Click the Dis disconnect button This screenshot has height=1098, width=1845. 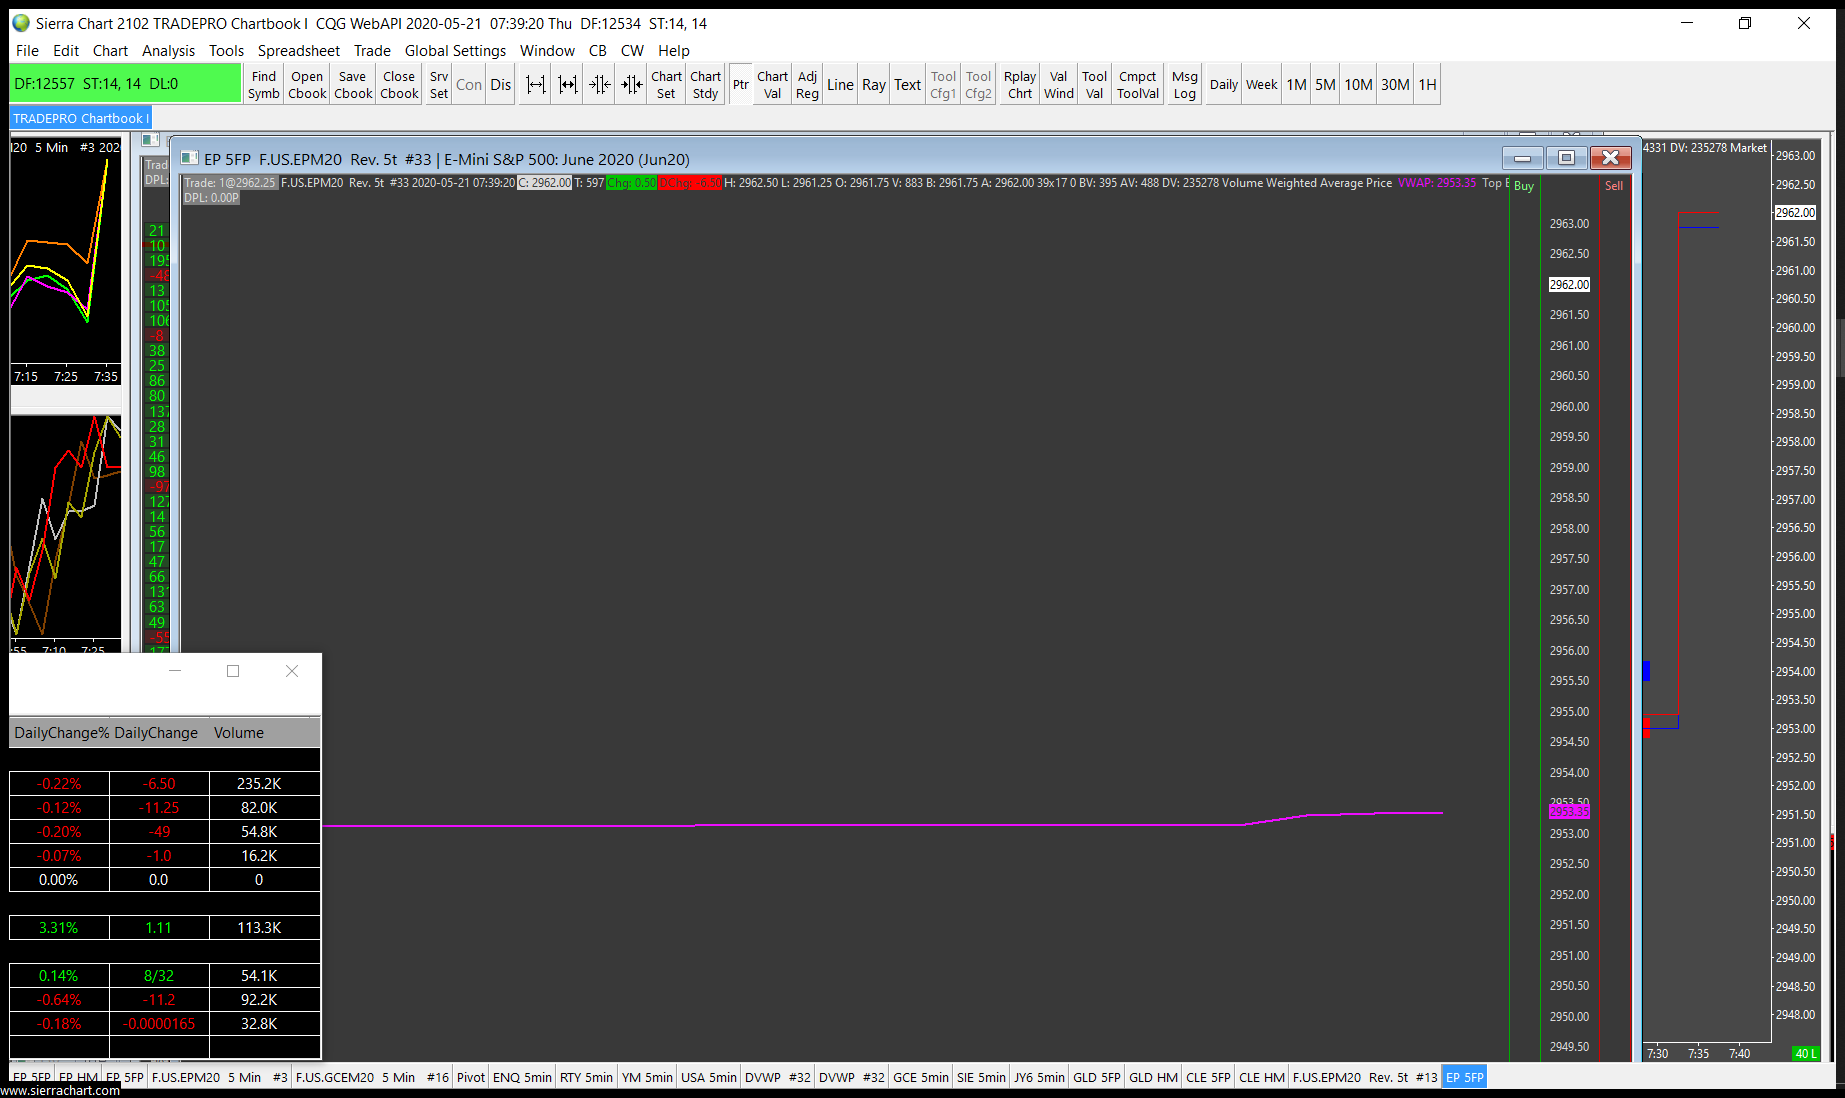point(501,85)
